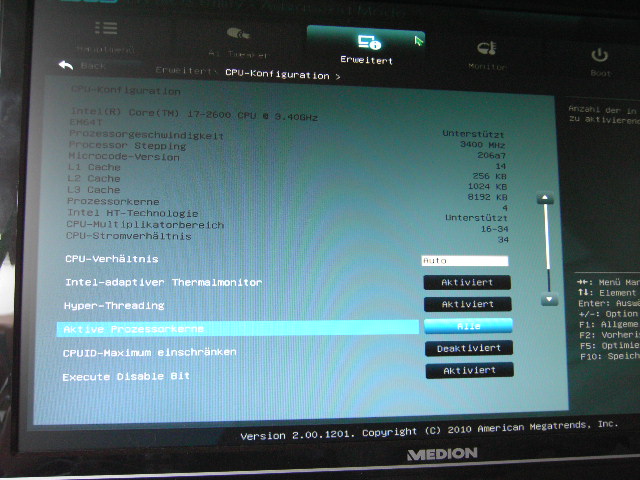
Task: Click the 8192 KB value
Action: tap(487, 197)
